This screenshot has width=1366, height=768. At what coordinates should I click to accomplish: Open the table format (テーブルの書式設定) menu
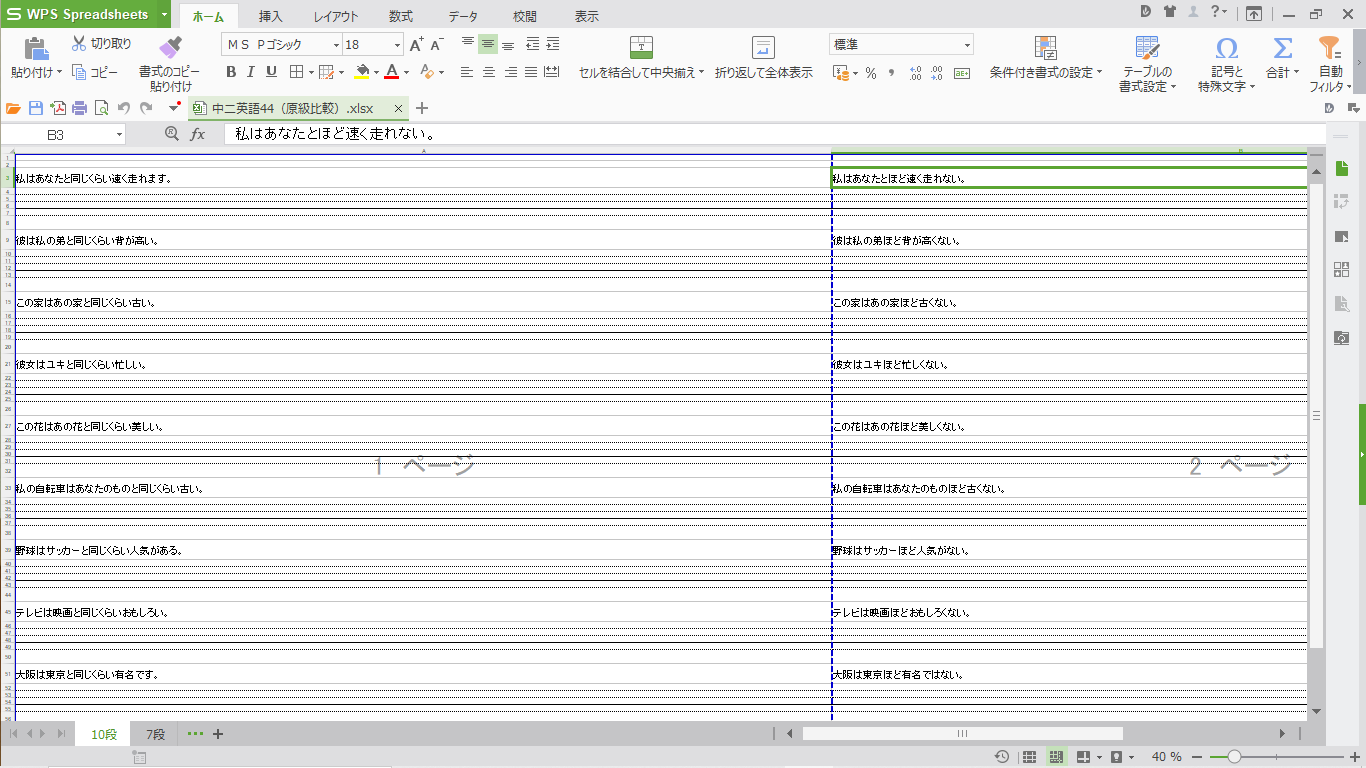1147,64
